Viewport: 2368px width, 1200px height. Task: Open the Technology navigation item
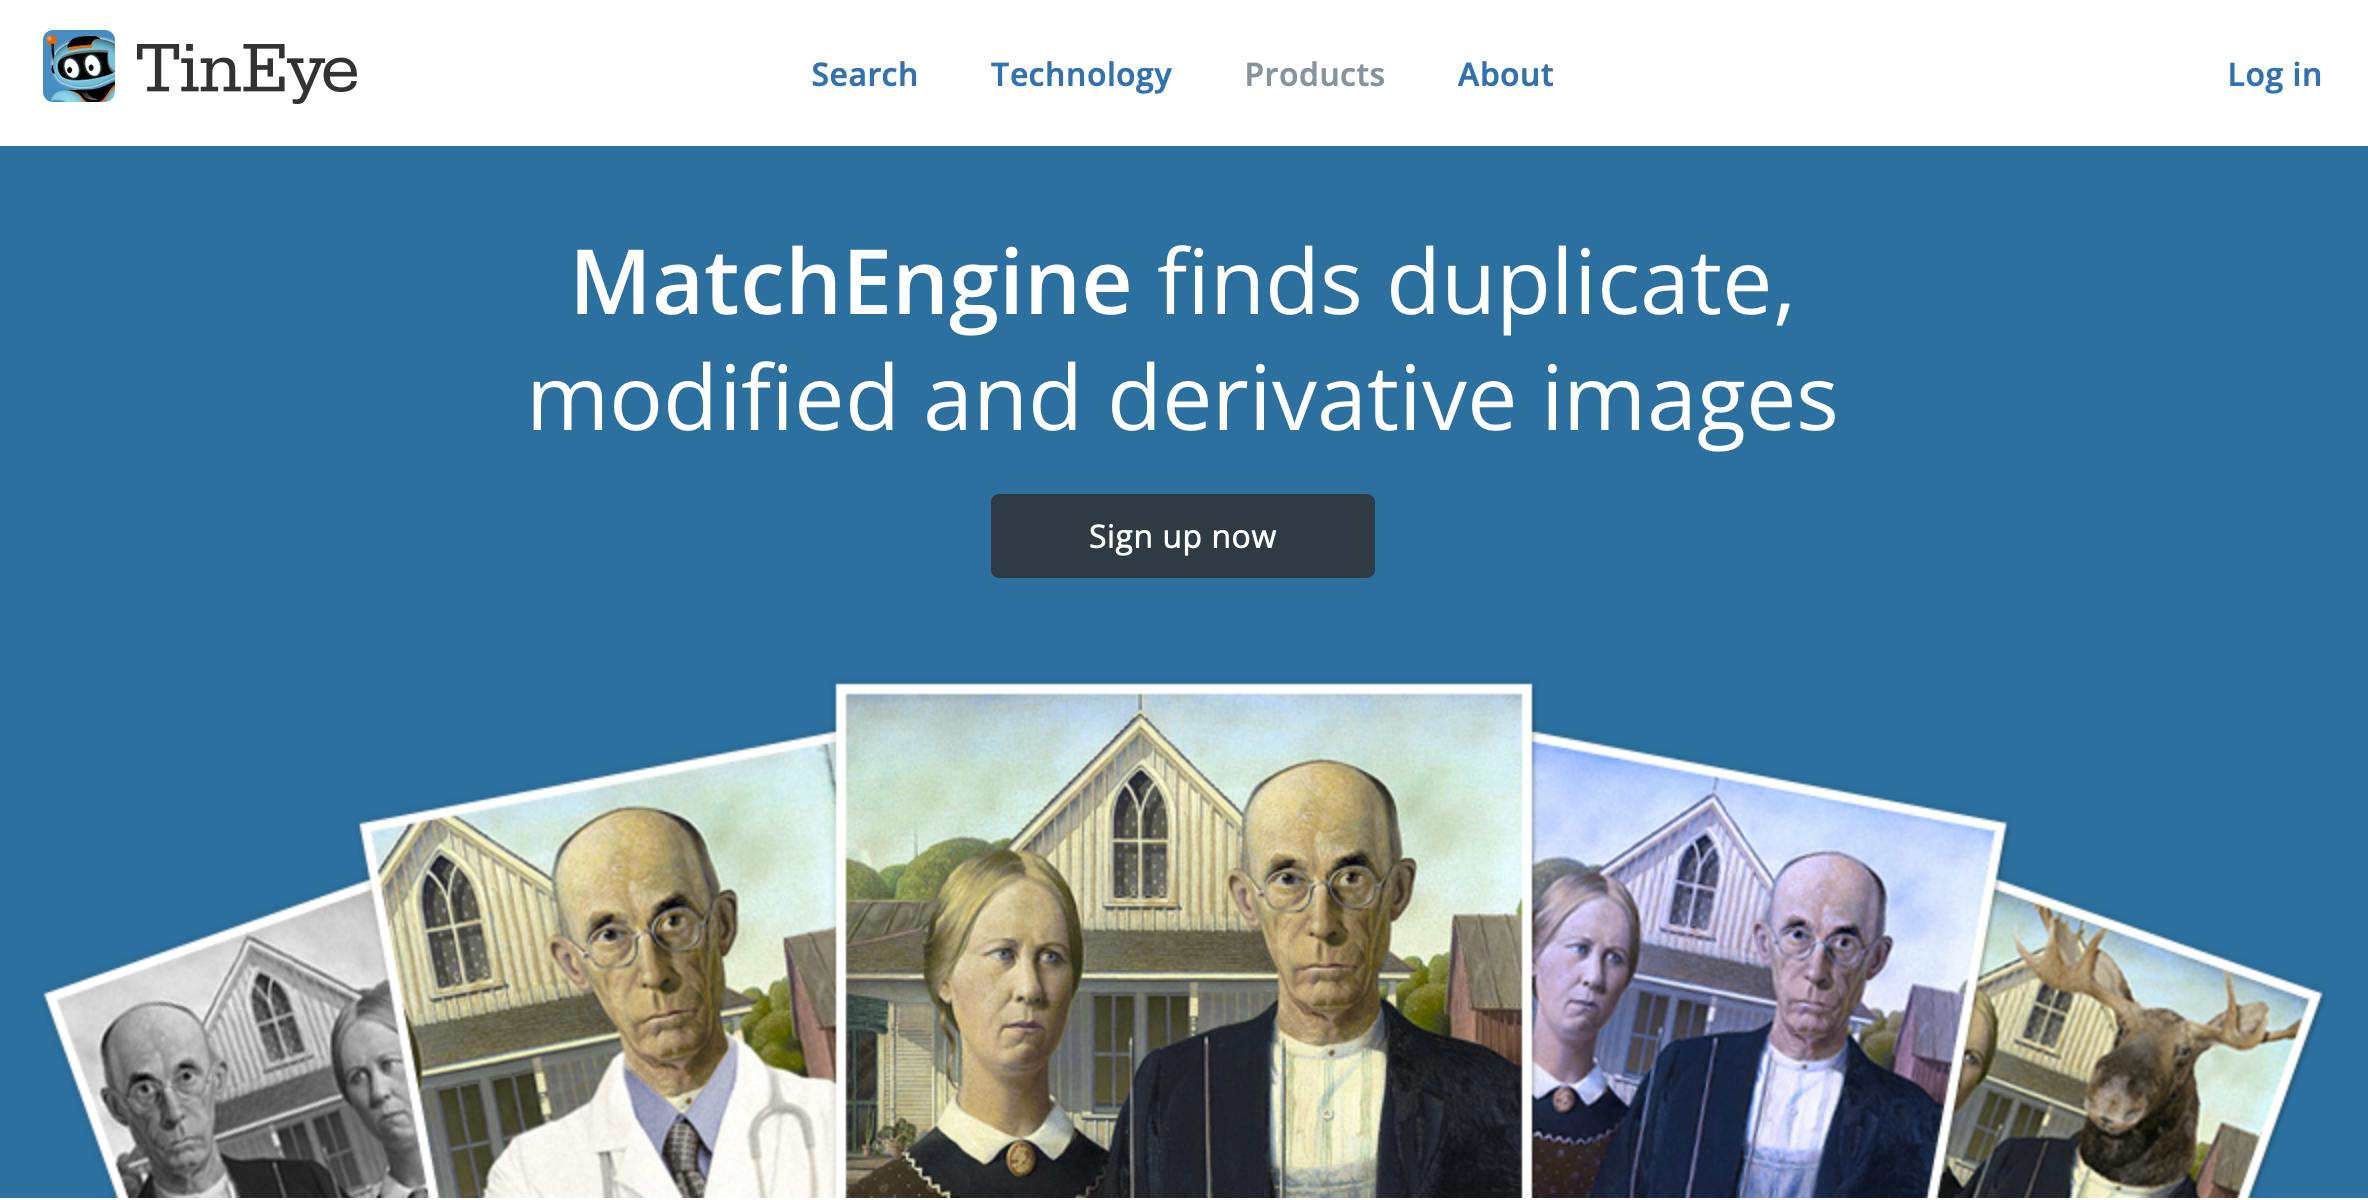(x=1081, y=75)
